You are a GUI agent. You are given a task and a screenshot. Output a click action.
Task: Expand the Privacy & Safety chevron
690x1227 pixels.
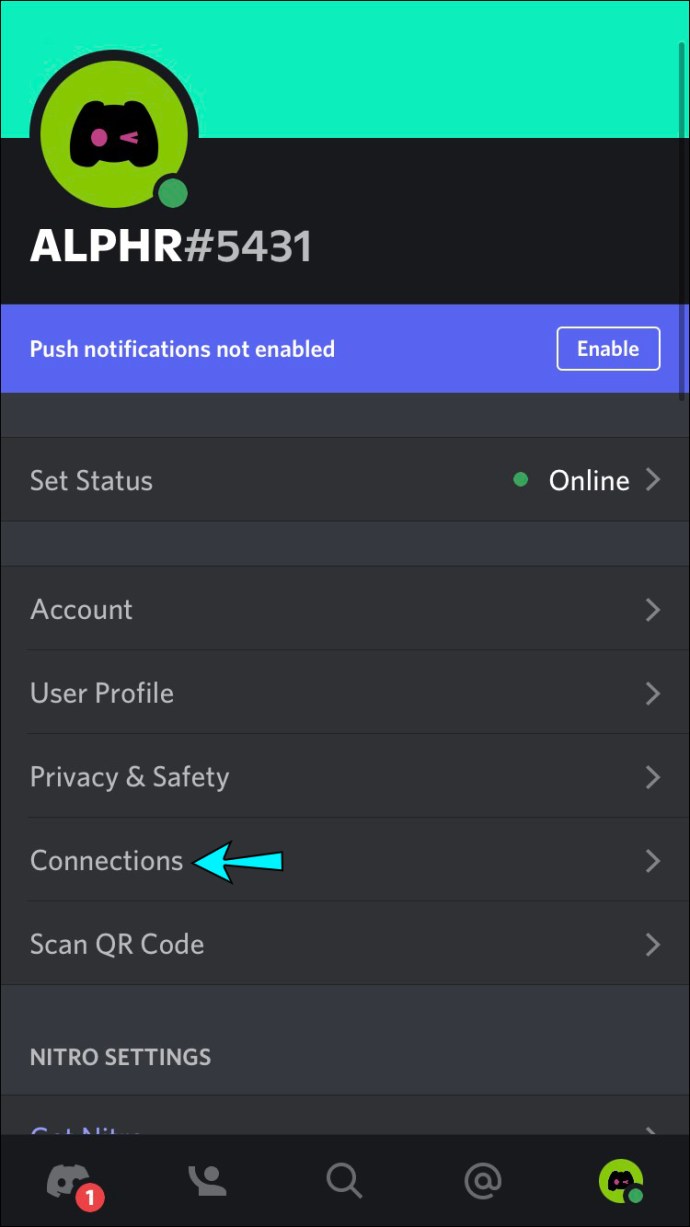pos(653,777)
